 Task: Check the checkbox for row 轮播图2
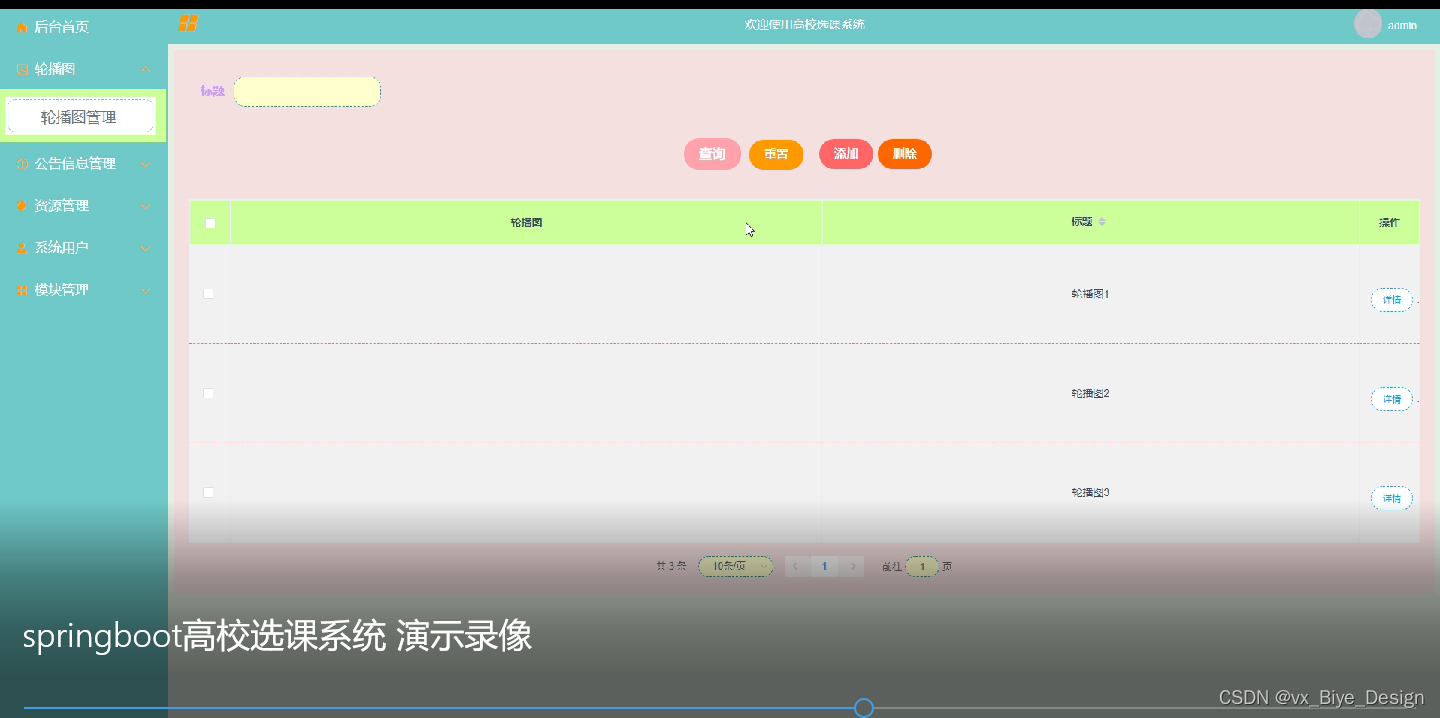pos(209,393)
